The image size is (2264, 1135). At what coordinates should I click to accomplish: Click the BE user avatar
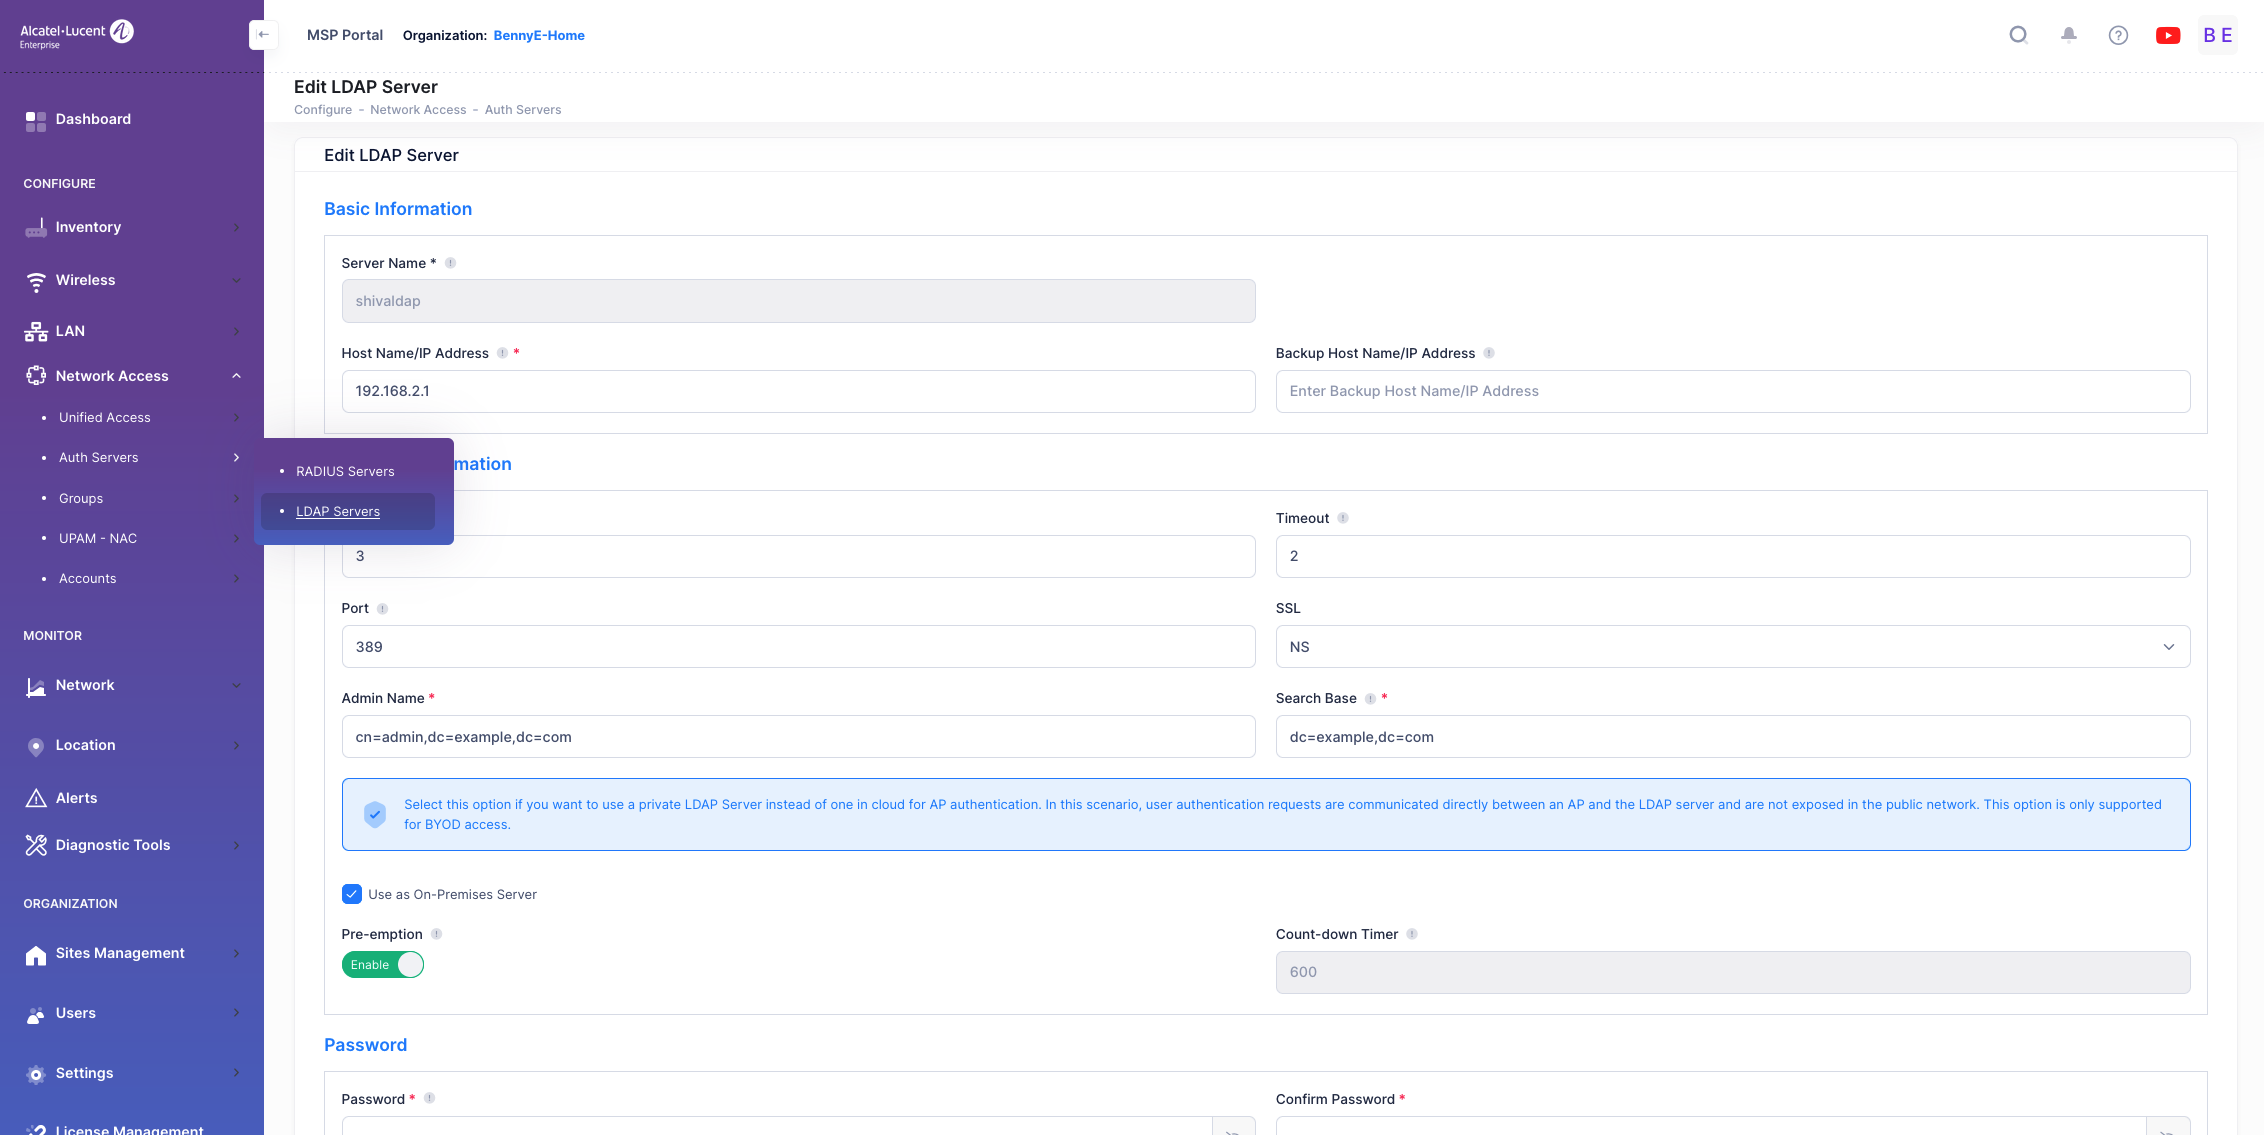click(x=2217, y=35)
